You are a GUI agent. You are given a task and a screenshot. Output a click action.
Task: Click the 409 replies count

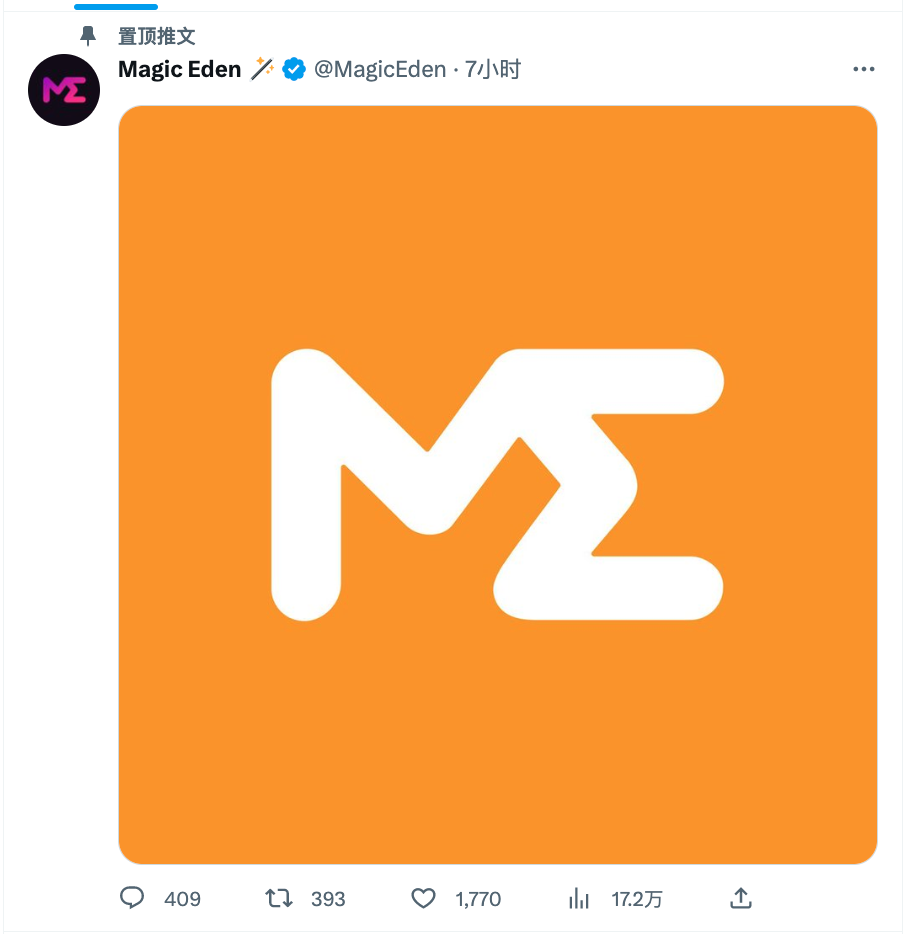click(x=182, y=899)
